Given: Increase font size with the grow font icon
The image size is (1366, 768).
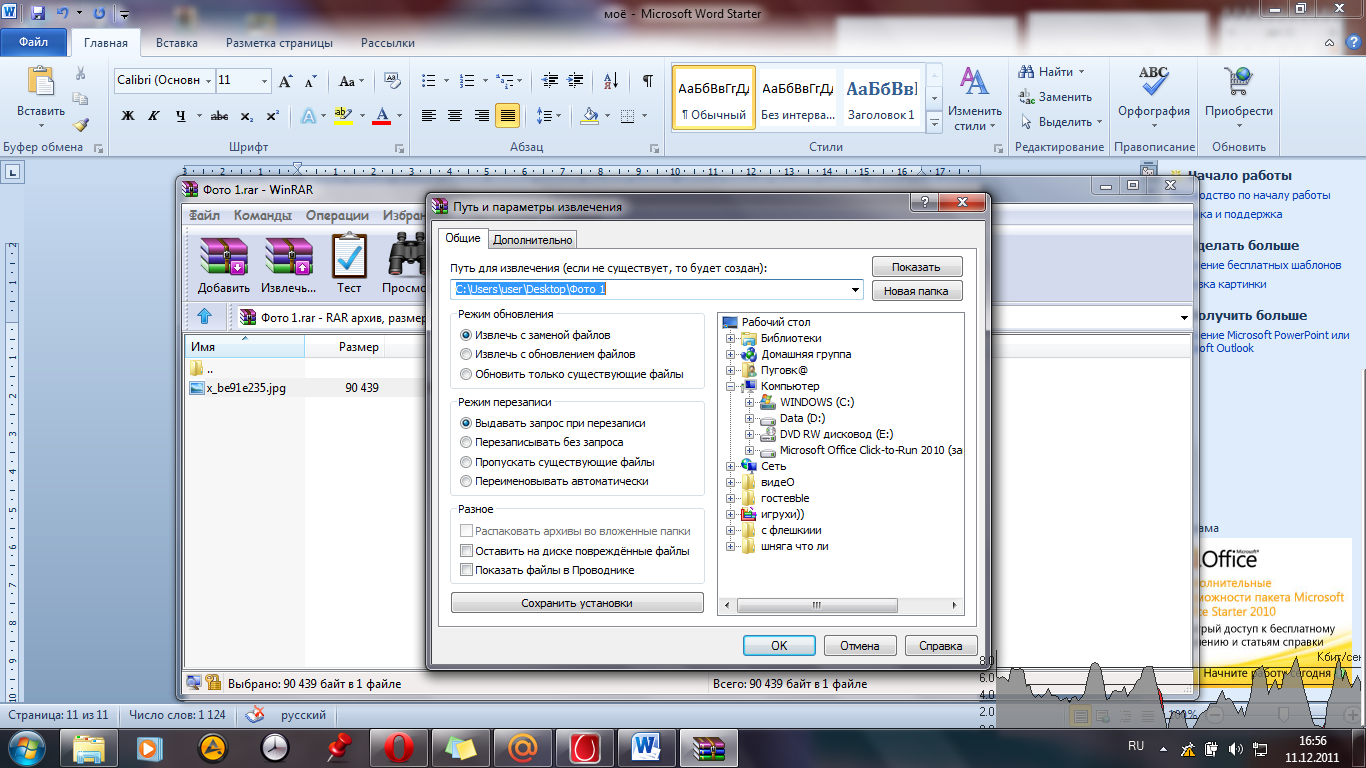Looking at the screenshot, I should tap(285, 81).
